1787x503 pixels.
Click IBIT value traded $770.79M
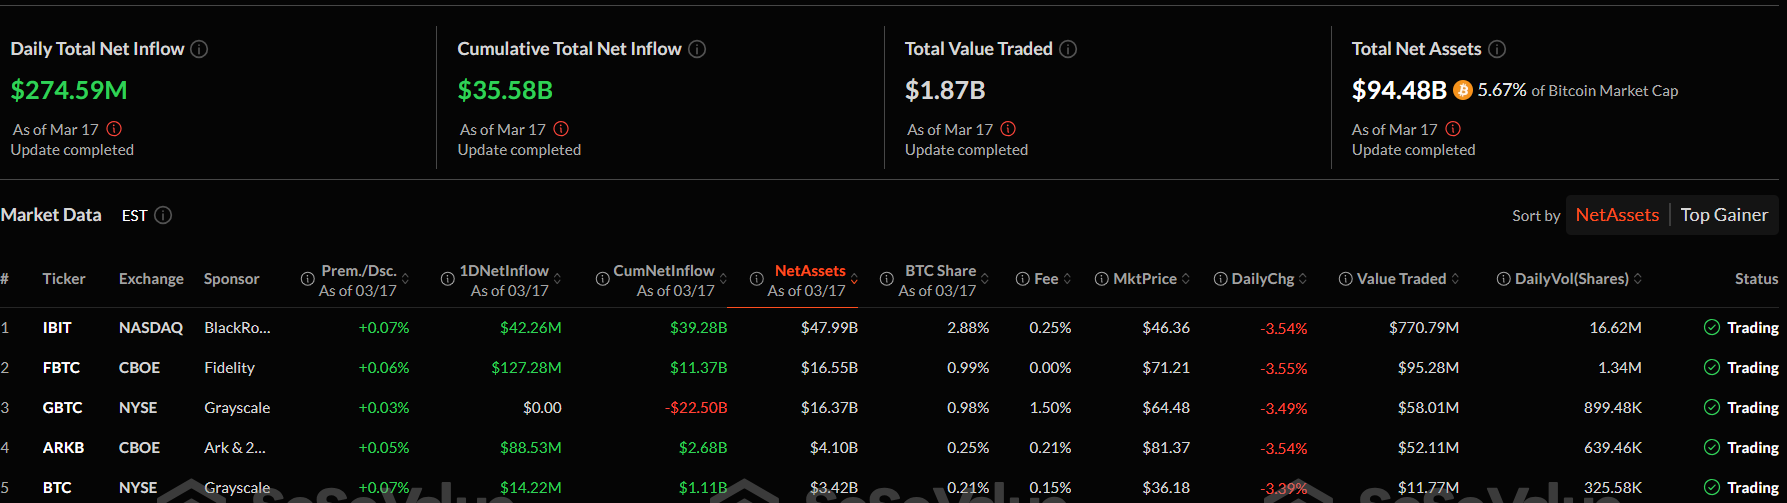[x=1424, y=327]
